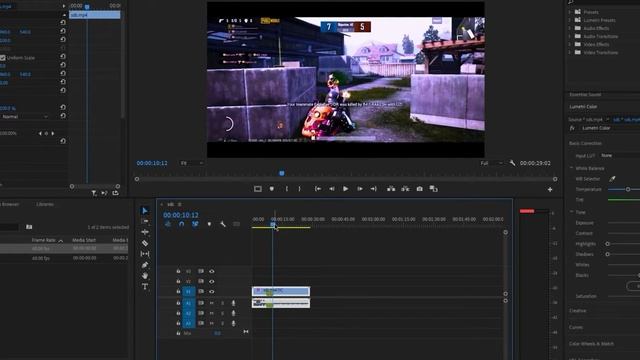This screenshot has height=360, width=640.
Task: Click Mark Out bracket icon
Action: [300, 189]
